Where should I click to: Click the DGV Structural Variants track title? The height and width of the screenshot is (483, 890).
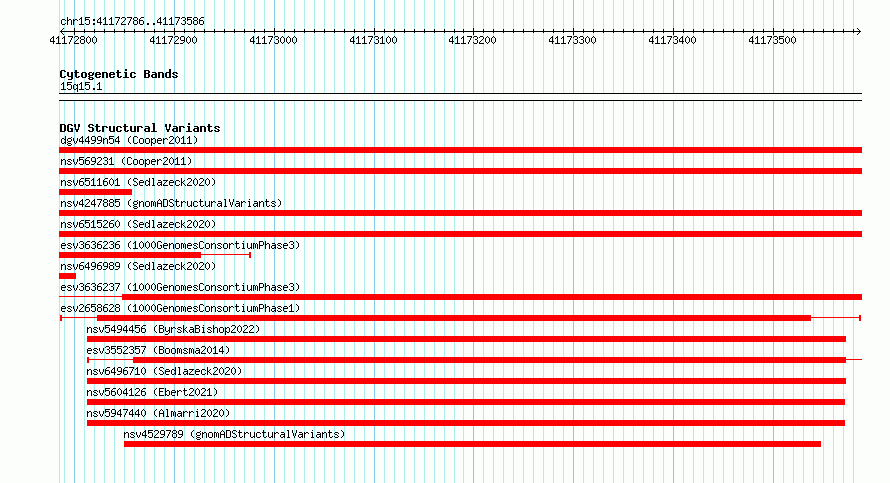tap(140, 128)
